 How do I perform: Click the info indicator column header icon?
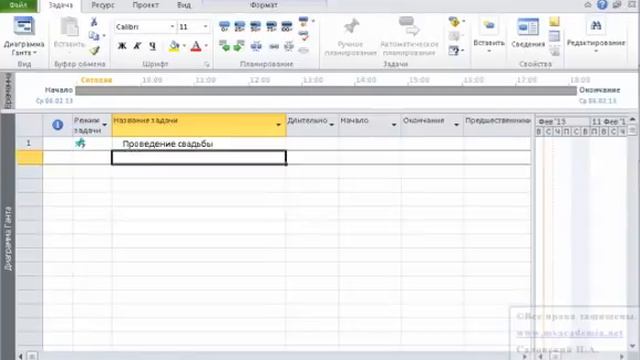(x=58, y=125)
